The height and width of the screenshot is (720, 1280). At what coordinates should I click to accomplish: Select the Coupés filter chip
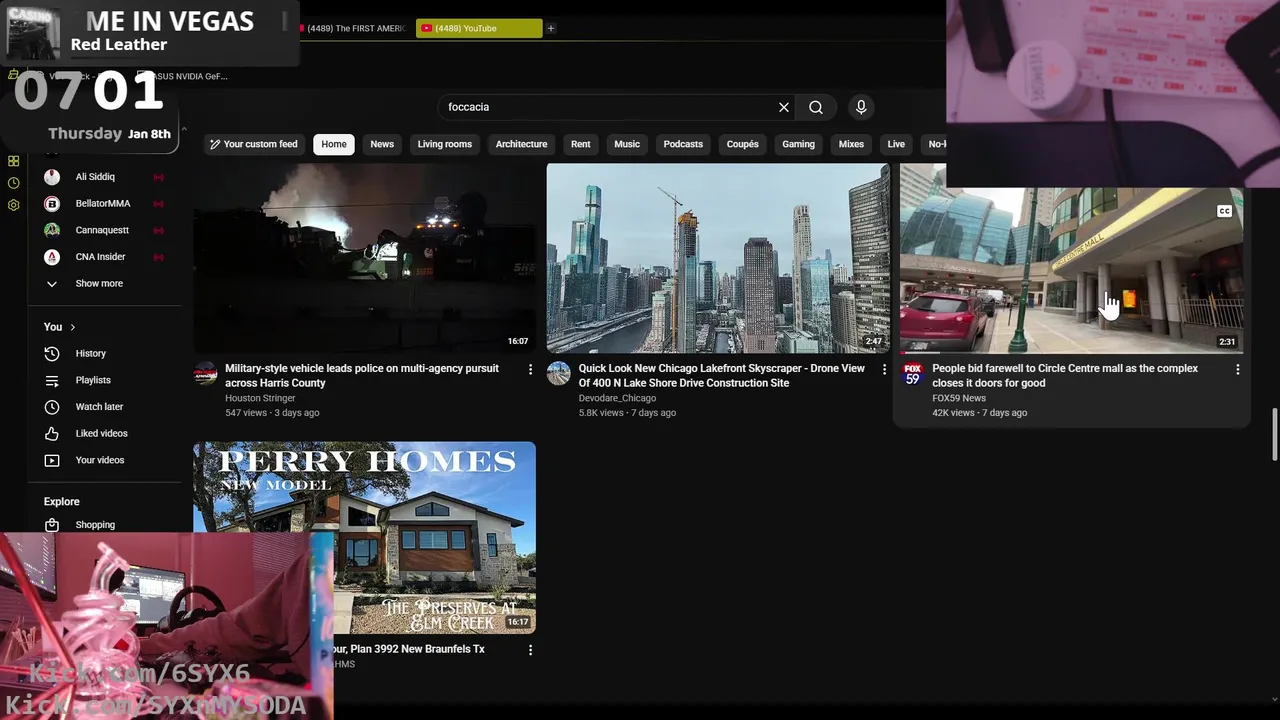coord(742,144)
